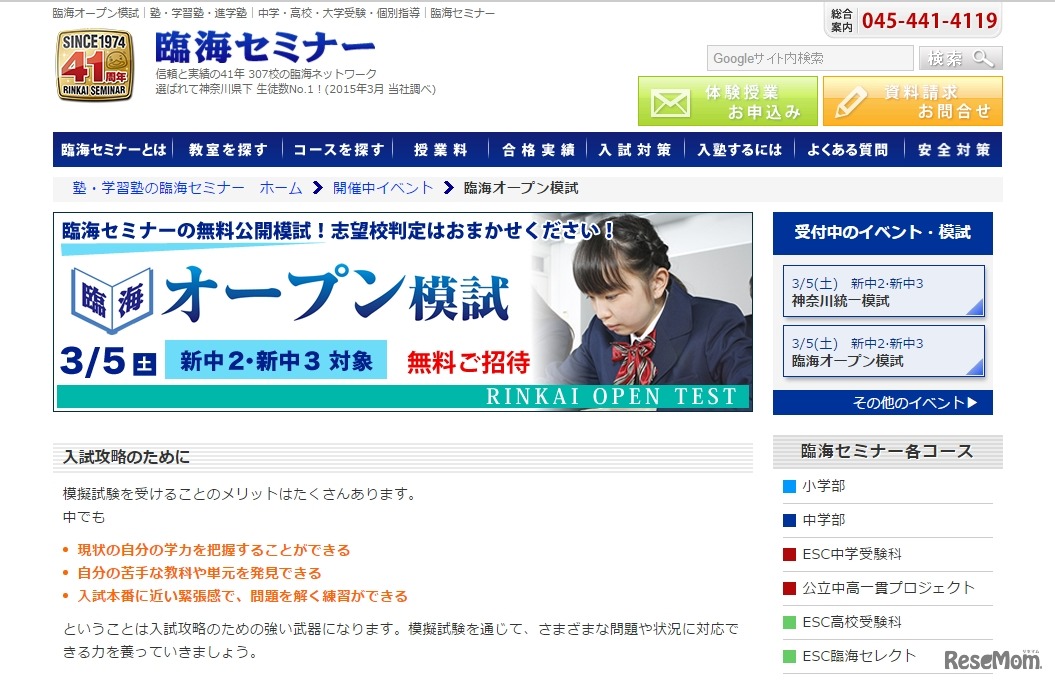Open 合格実績 menu item
Screen dimensions: 1055x683
538,149
